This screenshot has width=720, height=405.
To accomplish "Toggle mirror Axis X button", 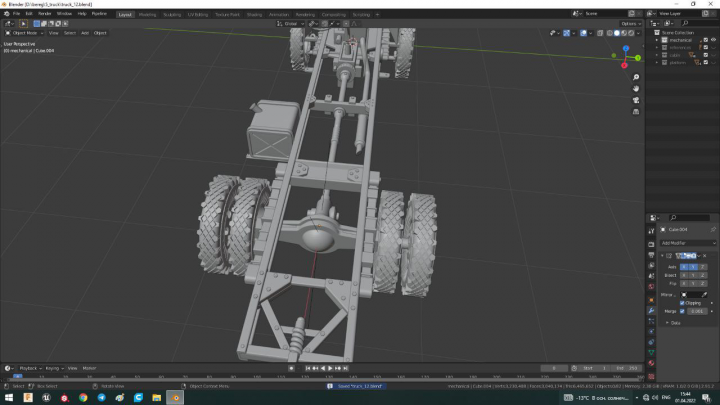I will [x=684, y=267].
